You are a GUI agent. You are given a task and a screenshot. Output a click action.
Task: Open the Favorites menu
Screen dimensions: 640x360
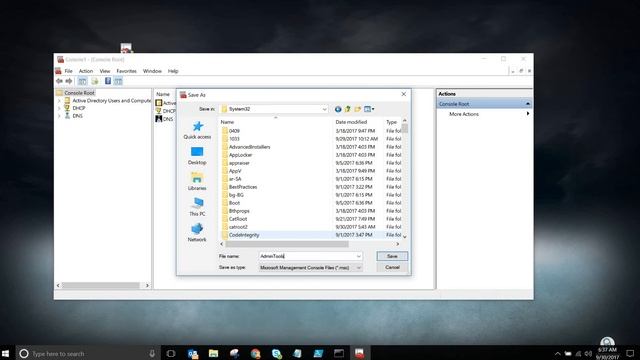pos(127,71)
